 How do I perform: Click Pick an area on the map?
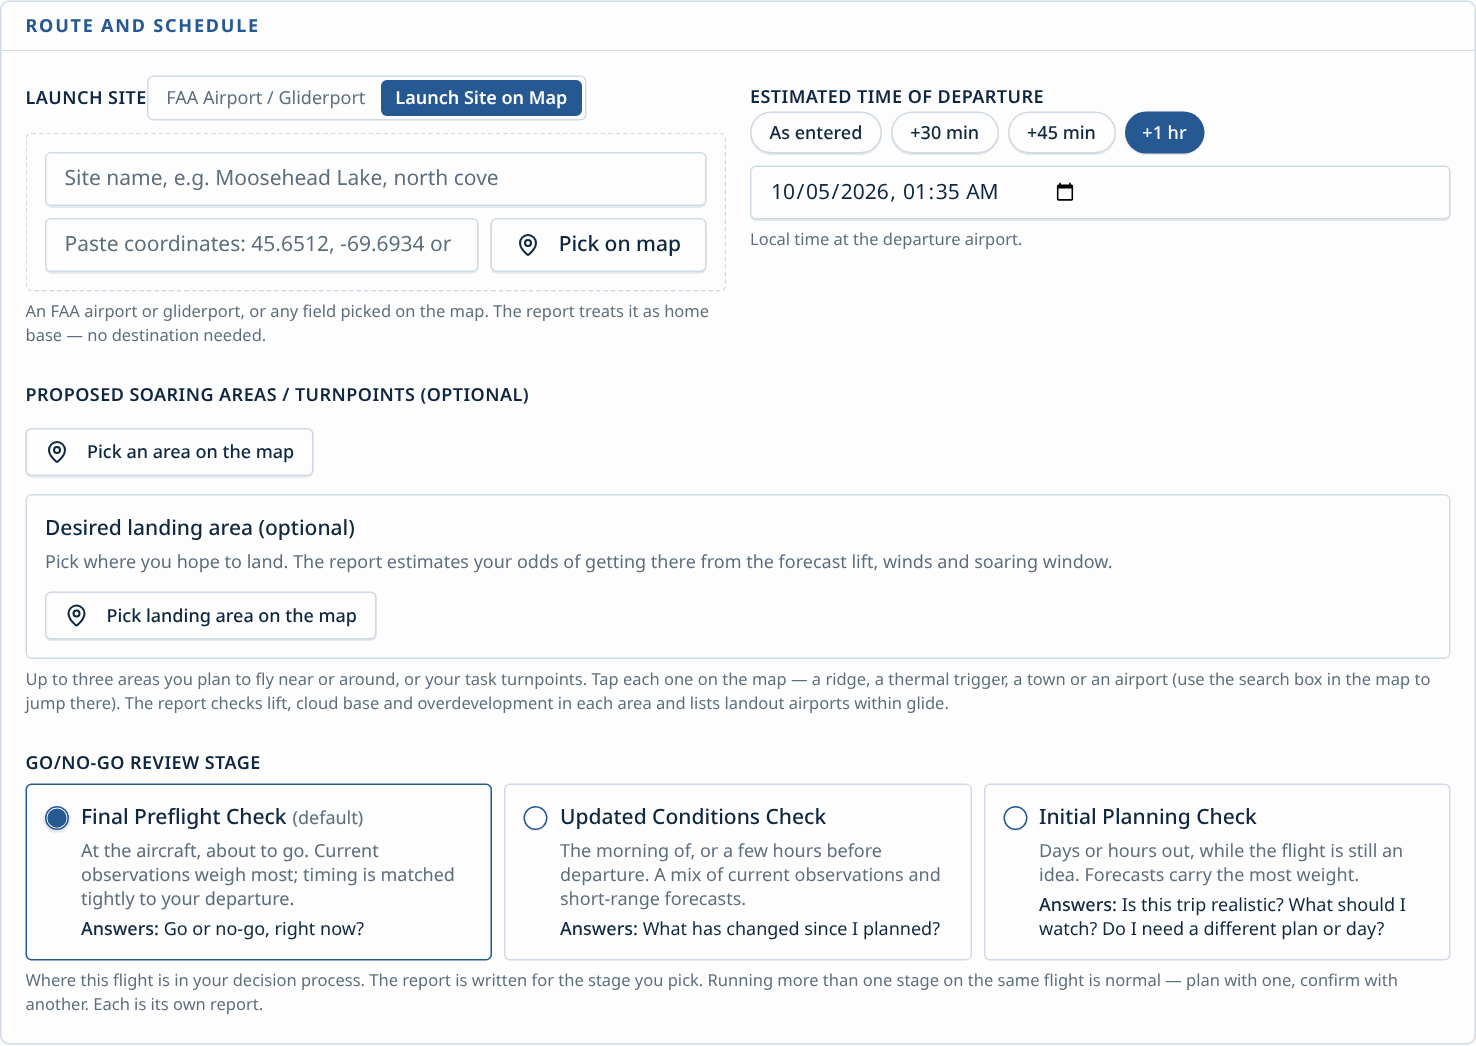tap(169, 452)
